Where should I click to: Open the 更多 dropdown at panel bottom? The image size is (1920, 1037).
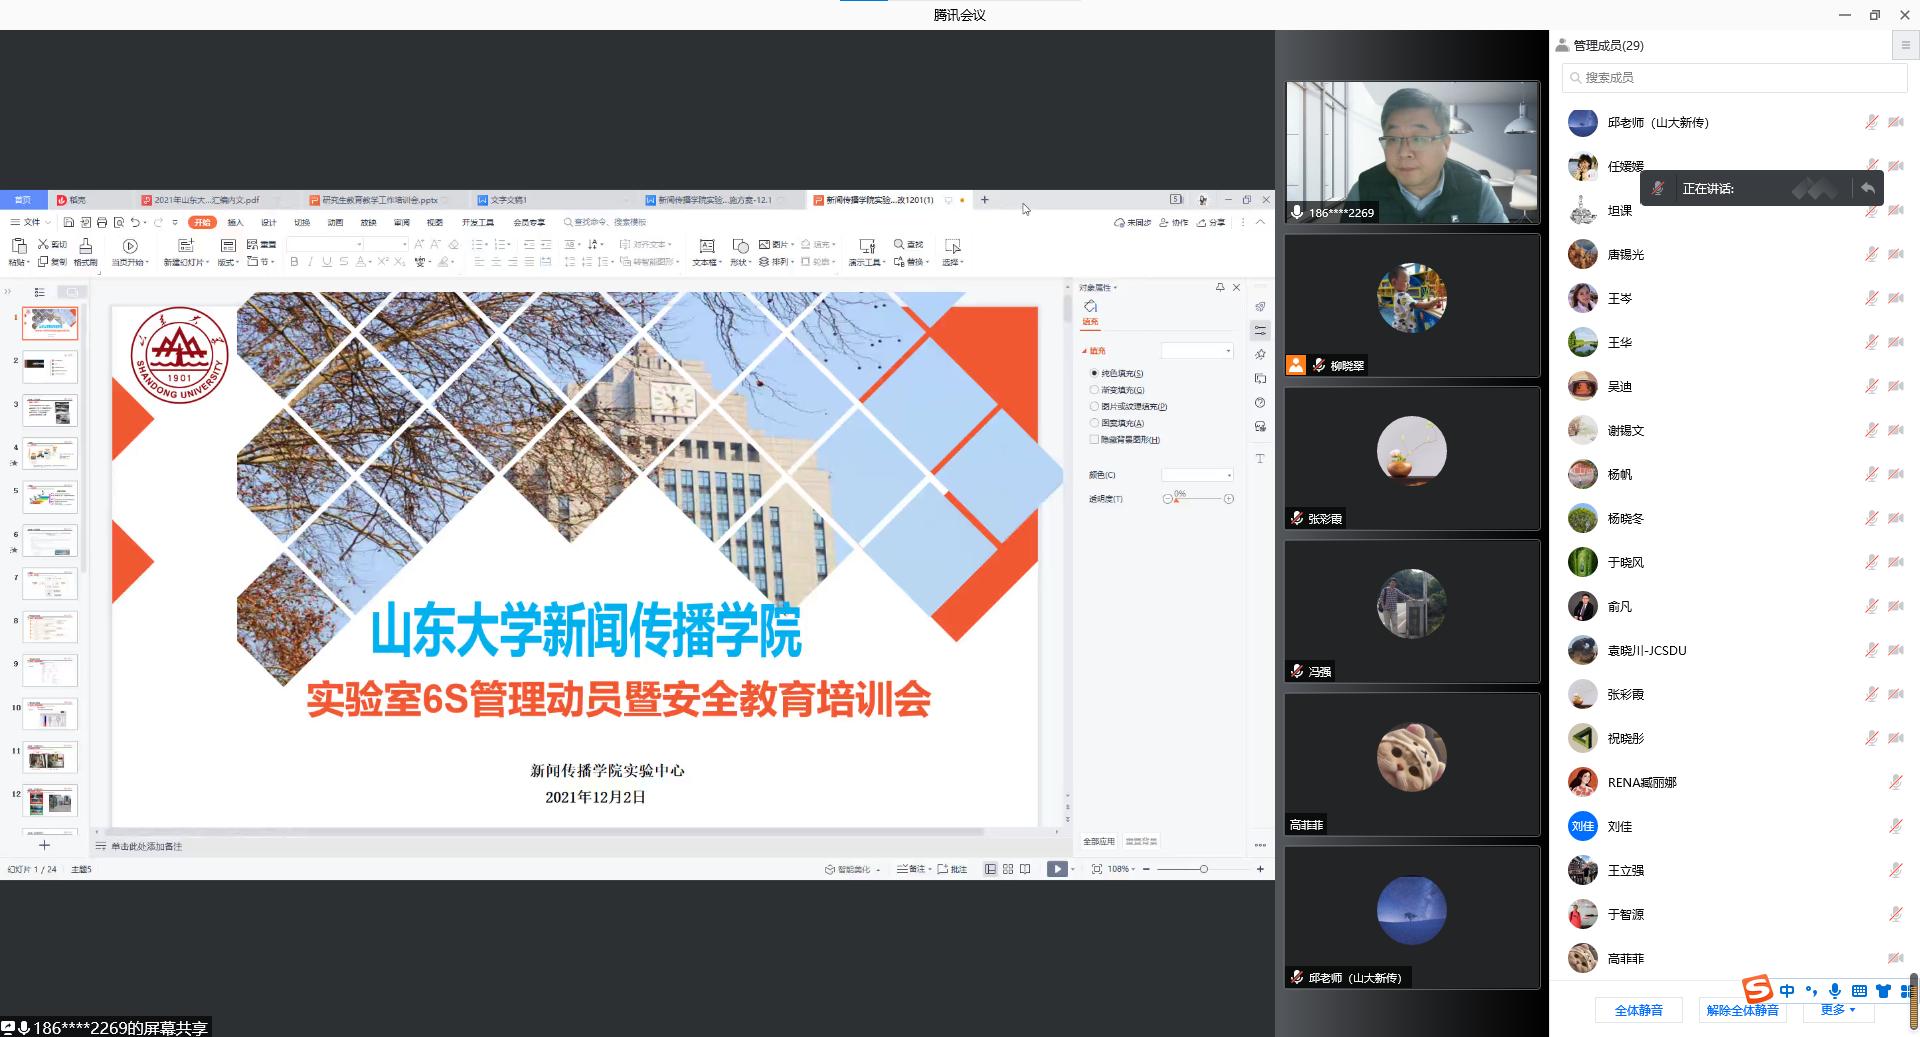point(1837,1010)
